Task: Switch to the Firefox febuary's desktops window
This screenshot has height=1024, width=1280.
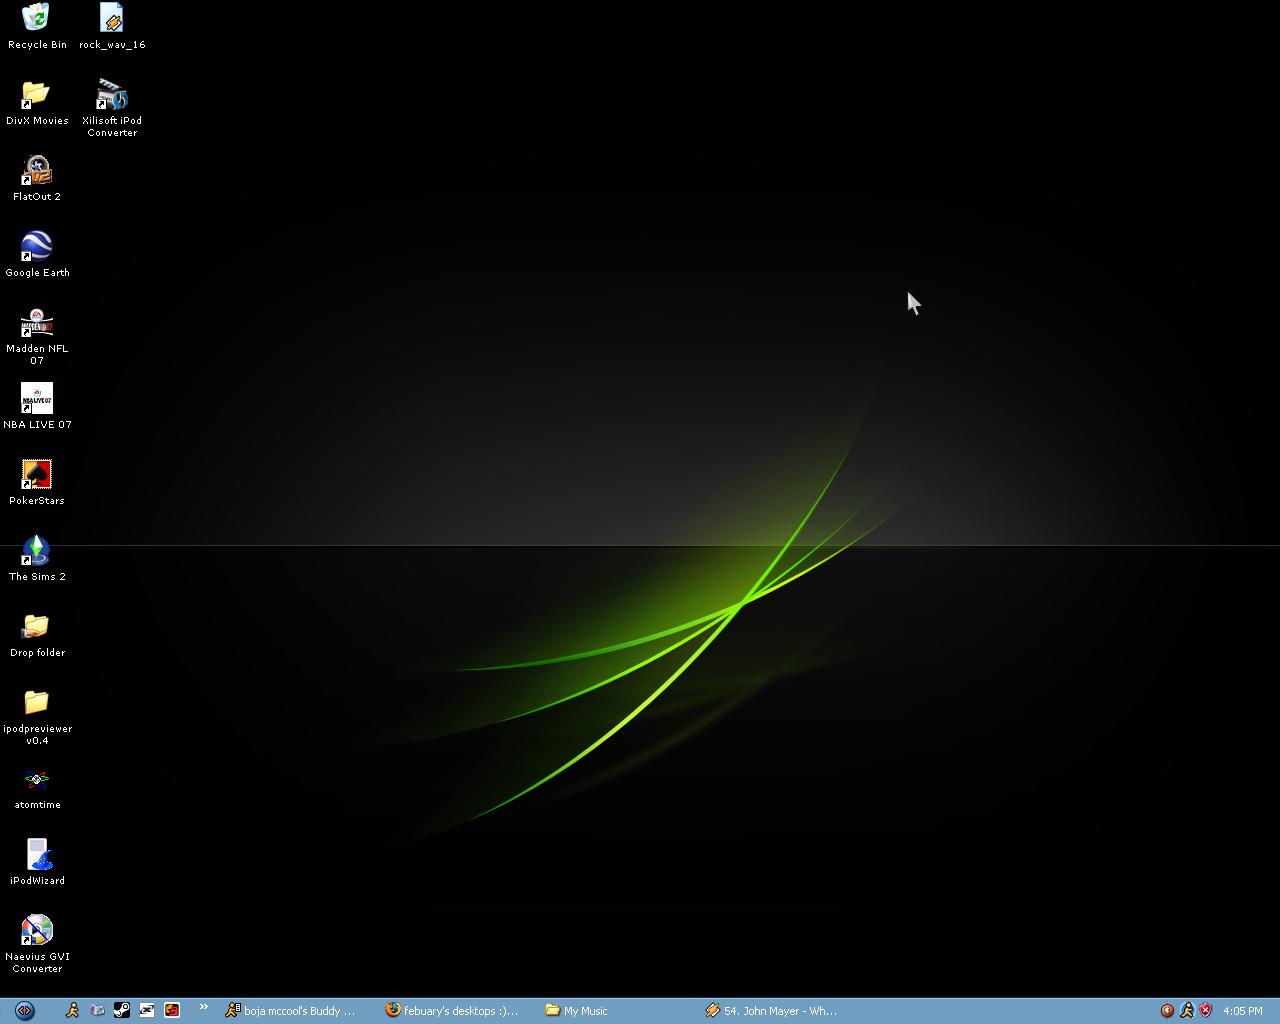Action: (452, 1011)
